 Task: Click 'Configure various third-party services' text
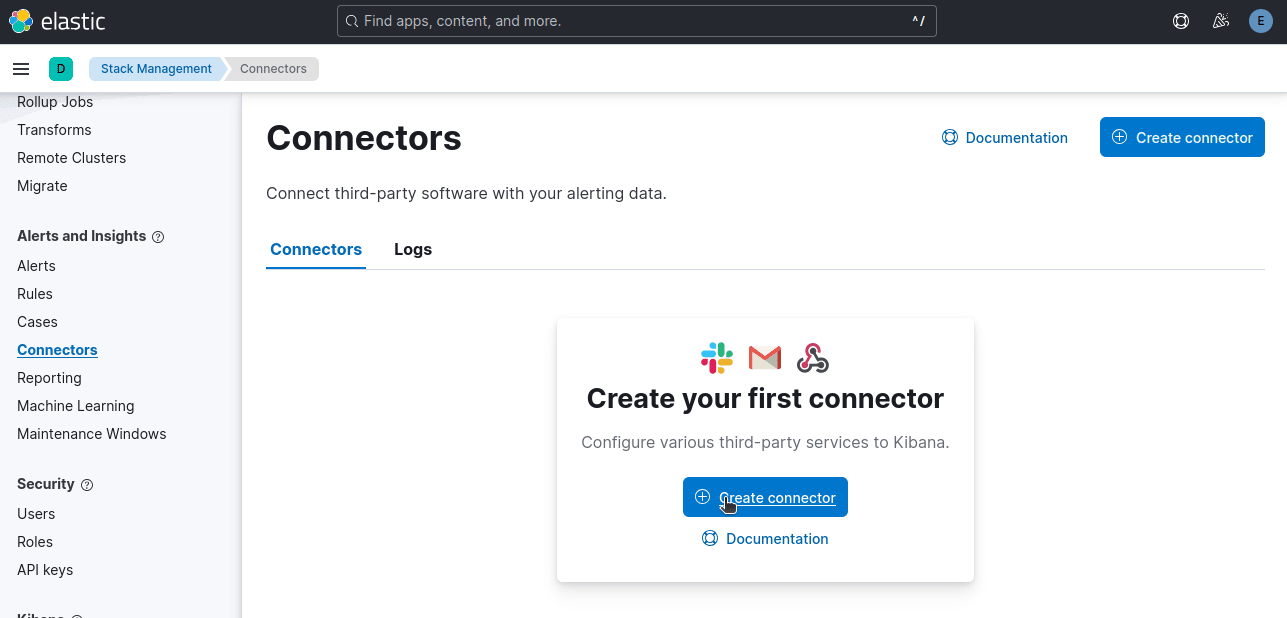pos(765,442)
